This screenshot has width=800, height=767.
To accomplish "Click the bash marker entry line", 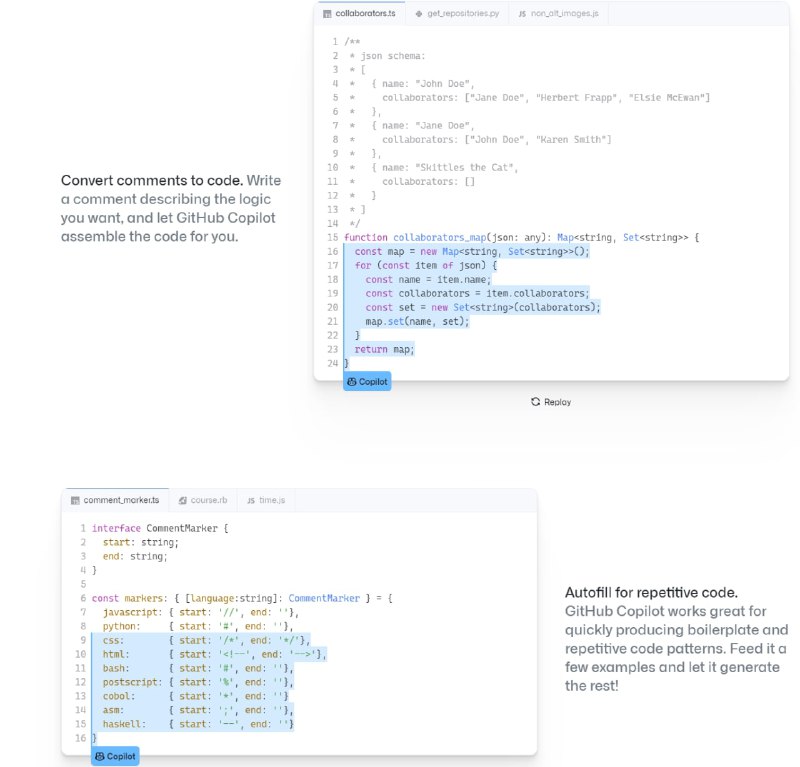I will click(x=197, y=668).
